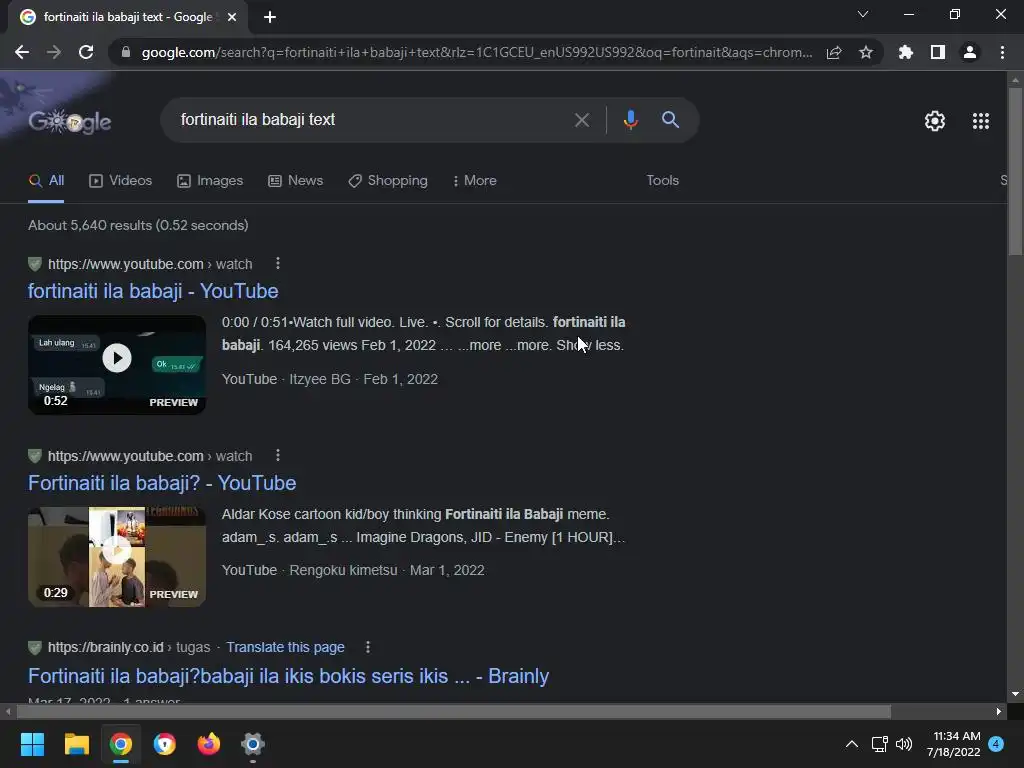Switch to the Videos tab
1024x768 pixels.
pyautogui.click(x=120, y=181)
